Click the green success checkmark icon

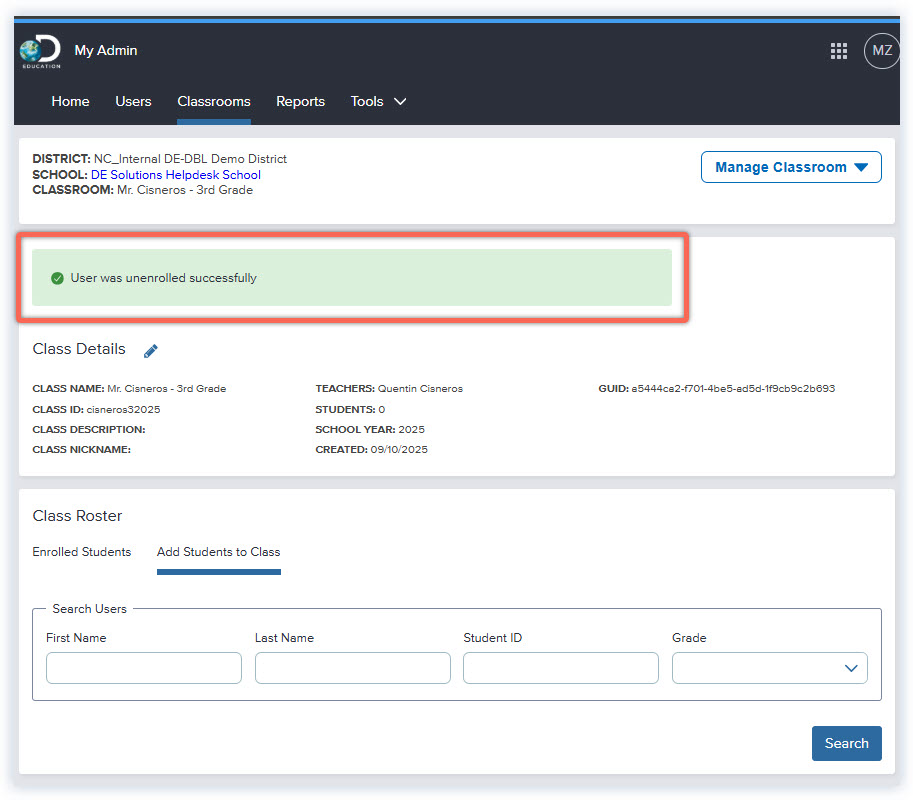click(57, 278)
